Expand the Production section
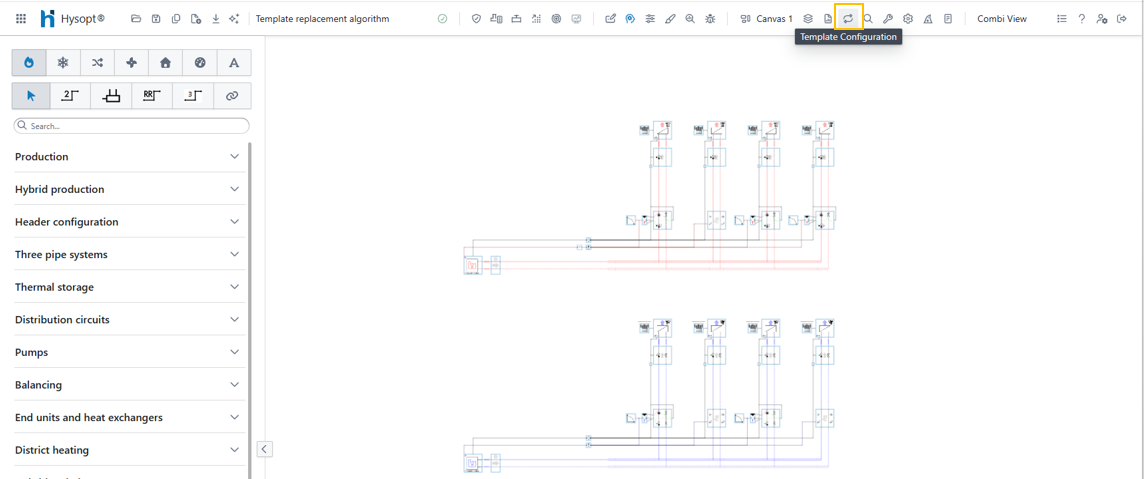 (x=127, y=157)
